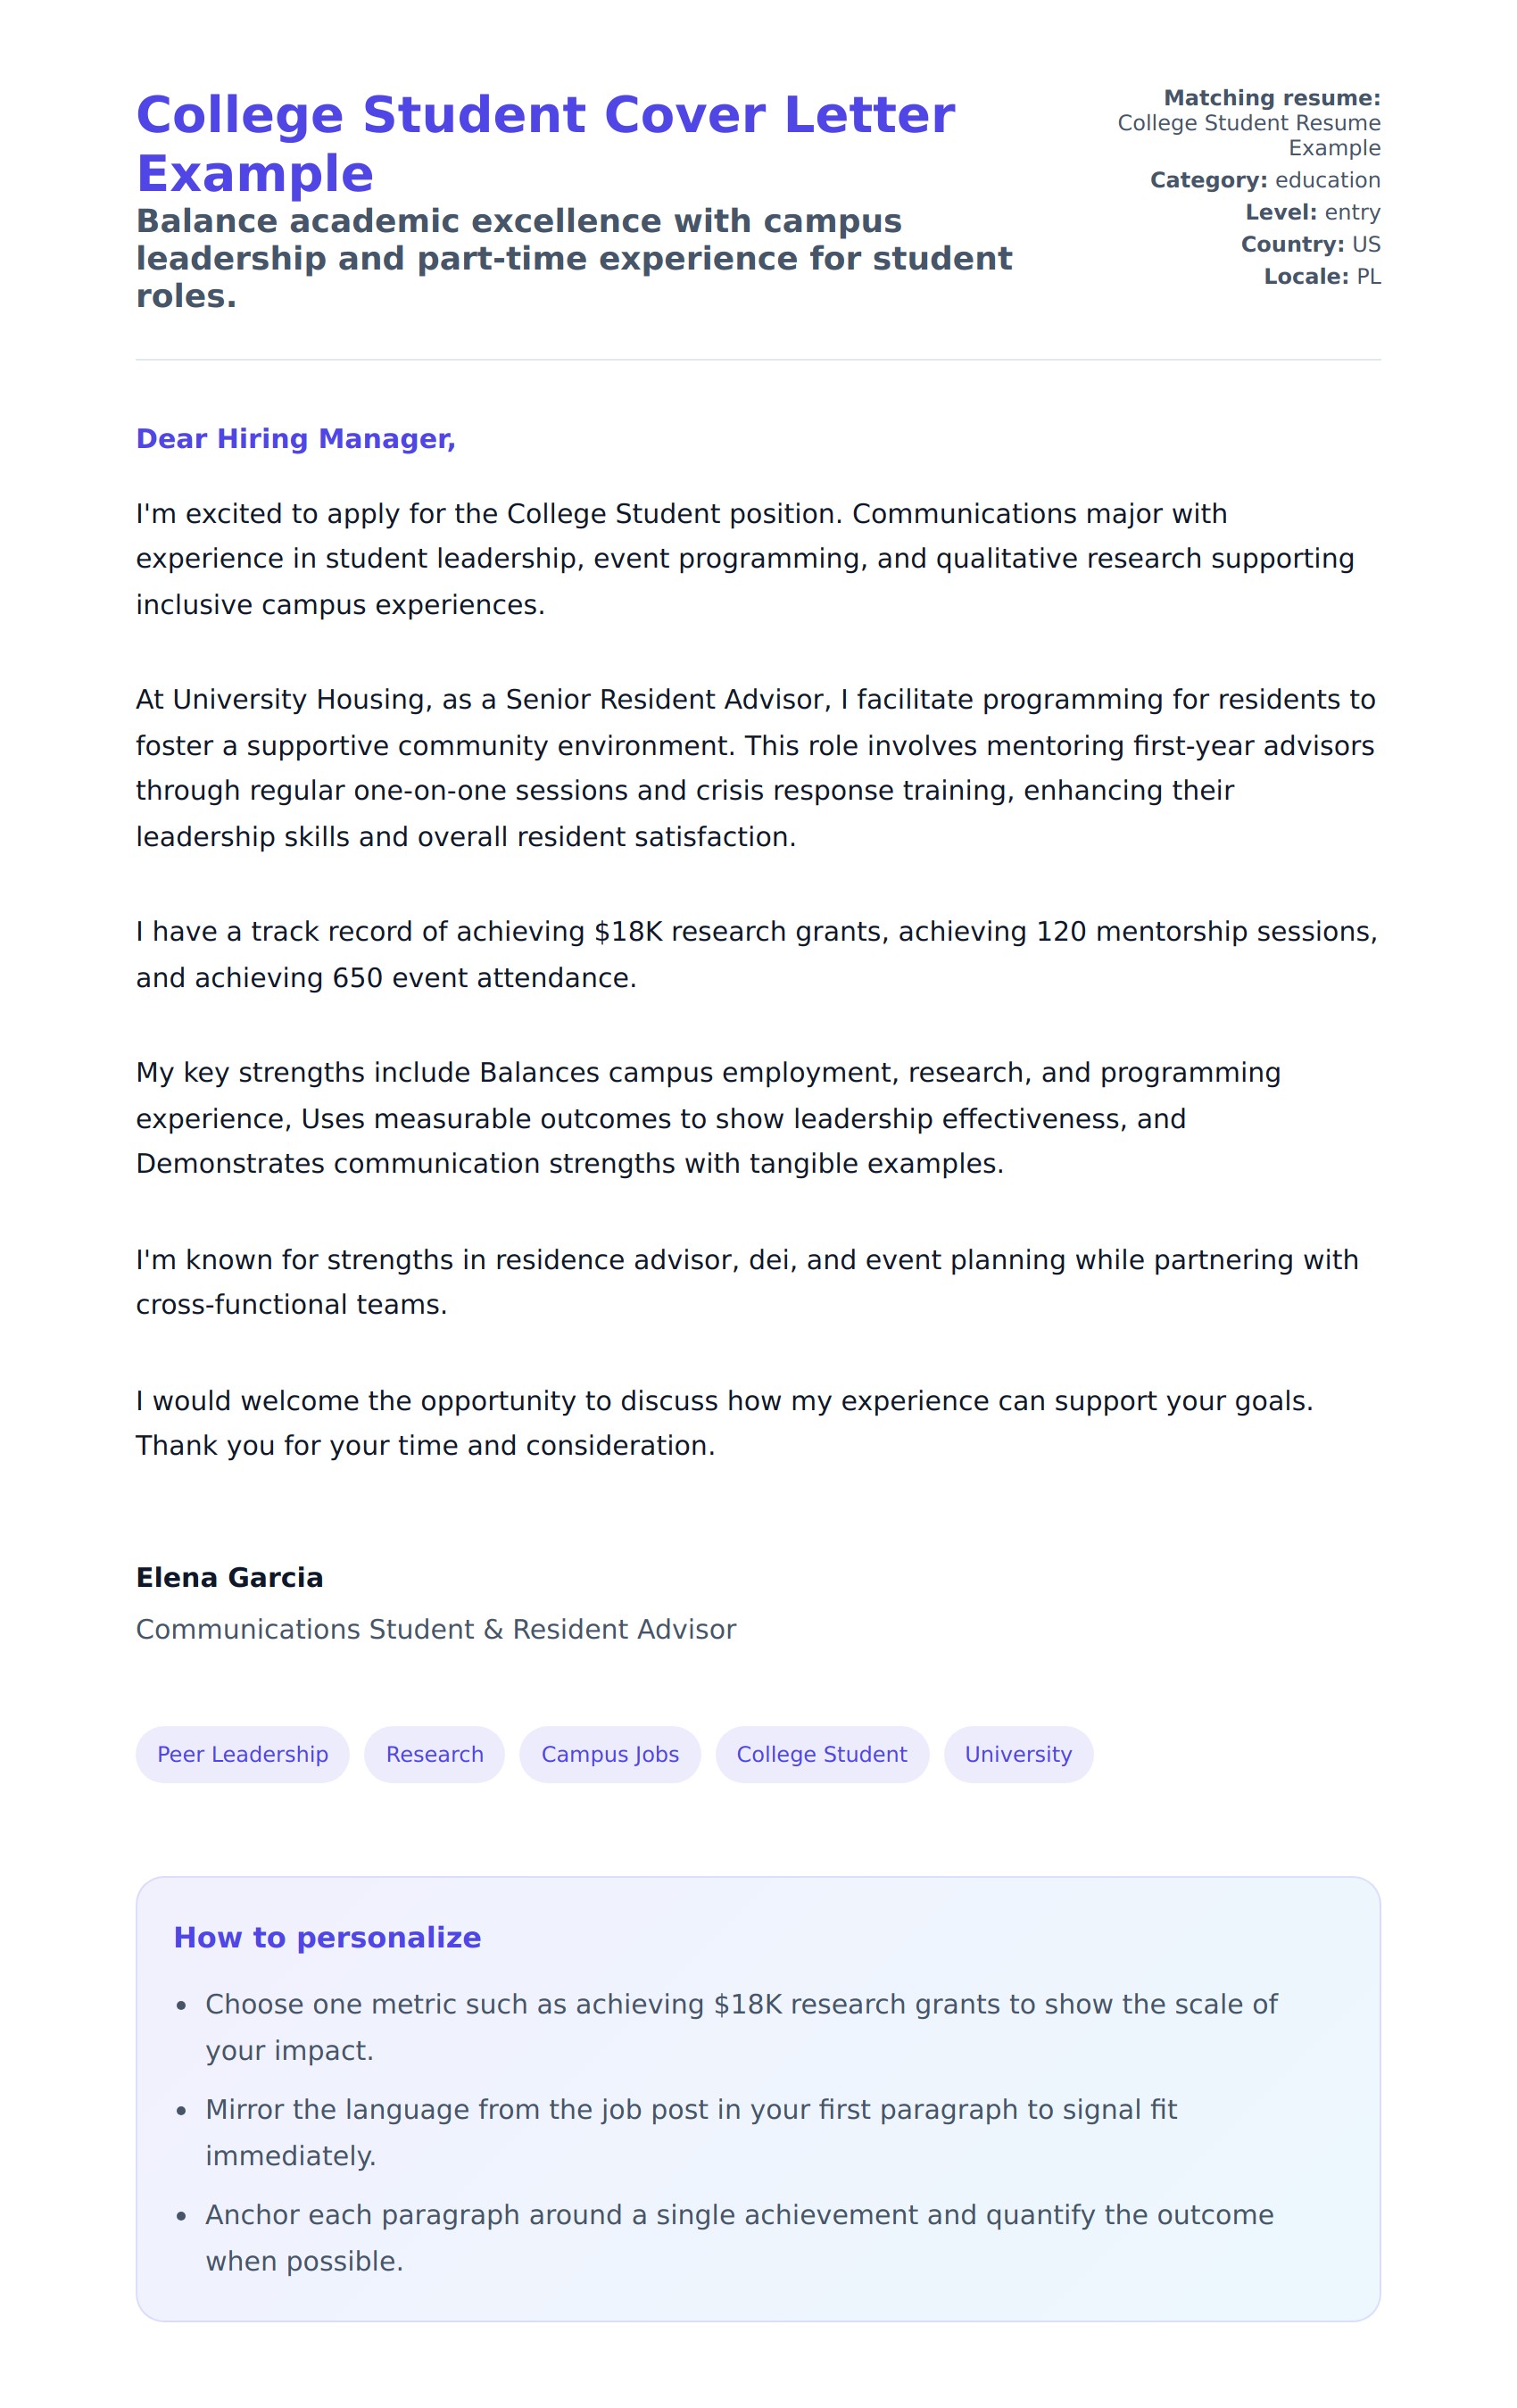Click the Communications Student & Resident Advisor line

[435, 1629]
